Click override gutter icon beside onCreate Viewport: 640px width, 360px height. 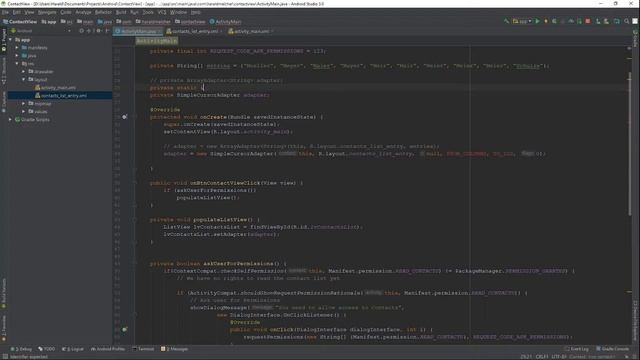click(124, 117)
